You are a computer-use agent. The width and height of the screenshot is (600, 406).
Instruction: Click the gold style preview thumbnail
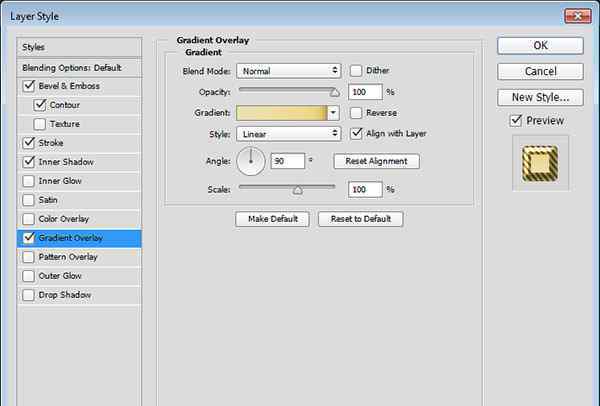(540, 163)
